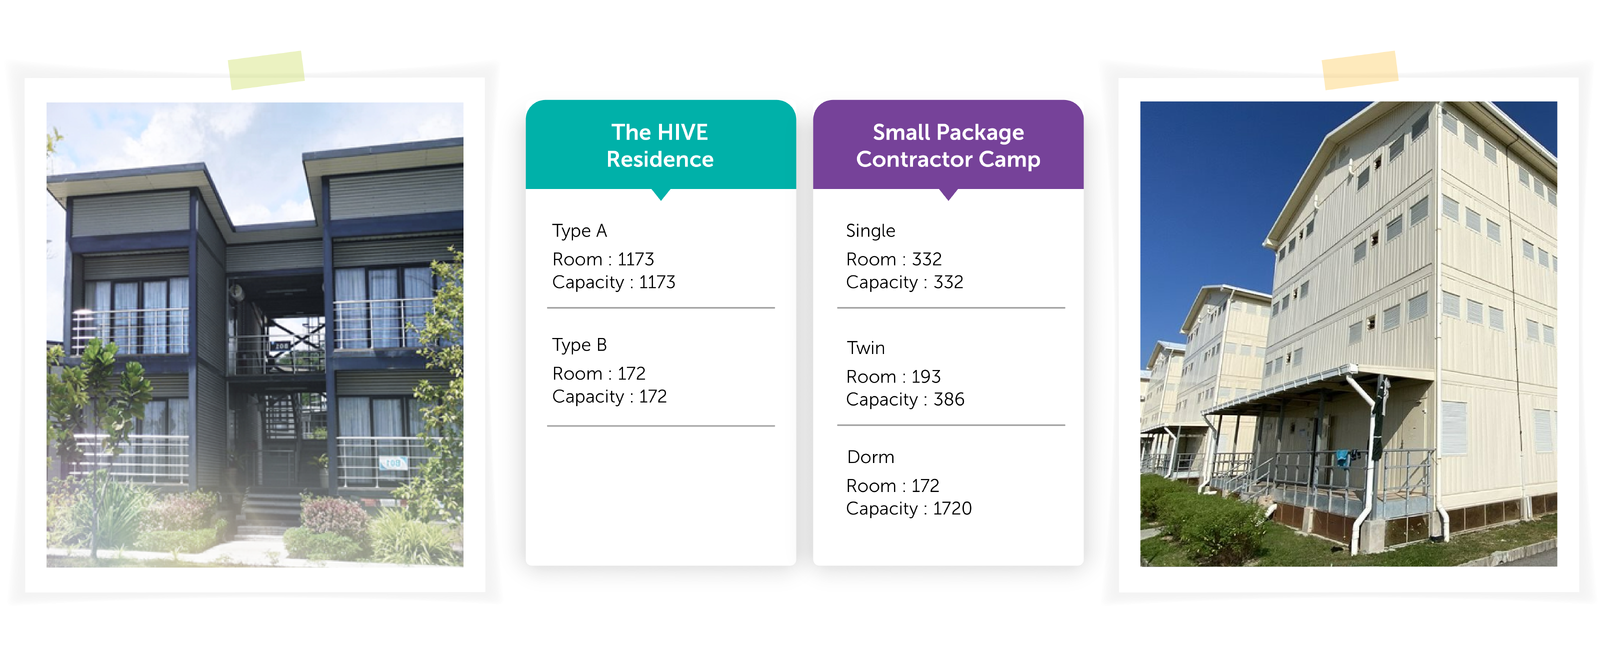1600x666 pixels.
Task: Click the purple pointer arrow under Camp header
Action: click(x=949, y=194)
